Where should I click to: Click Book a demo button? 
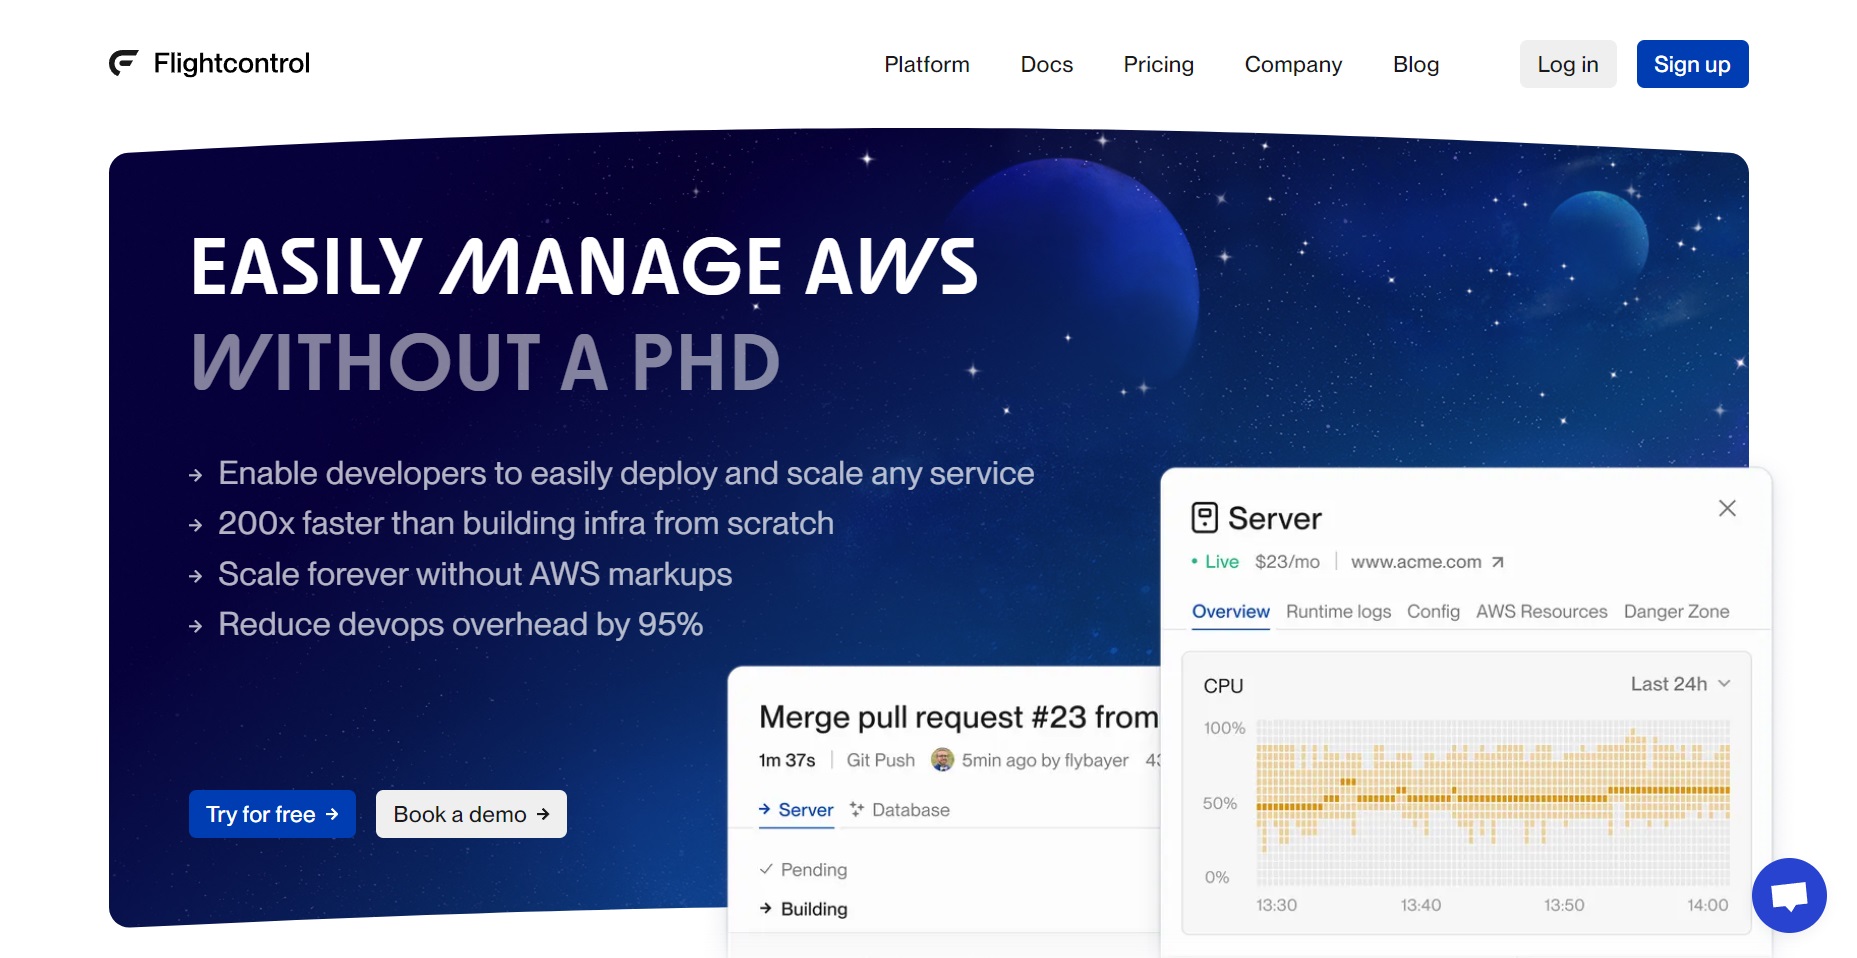tap(471, 814)
